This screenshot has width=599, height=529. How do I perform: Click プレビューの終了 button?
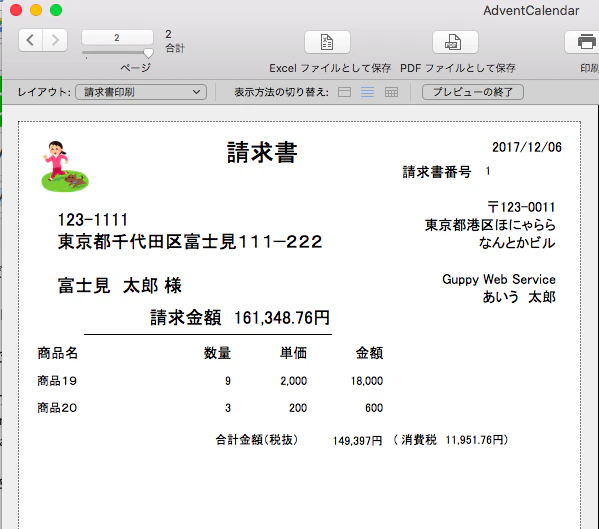tap(473, 92)
